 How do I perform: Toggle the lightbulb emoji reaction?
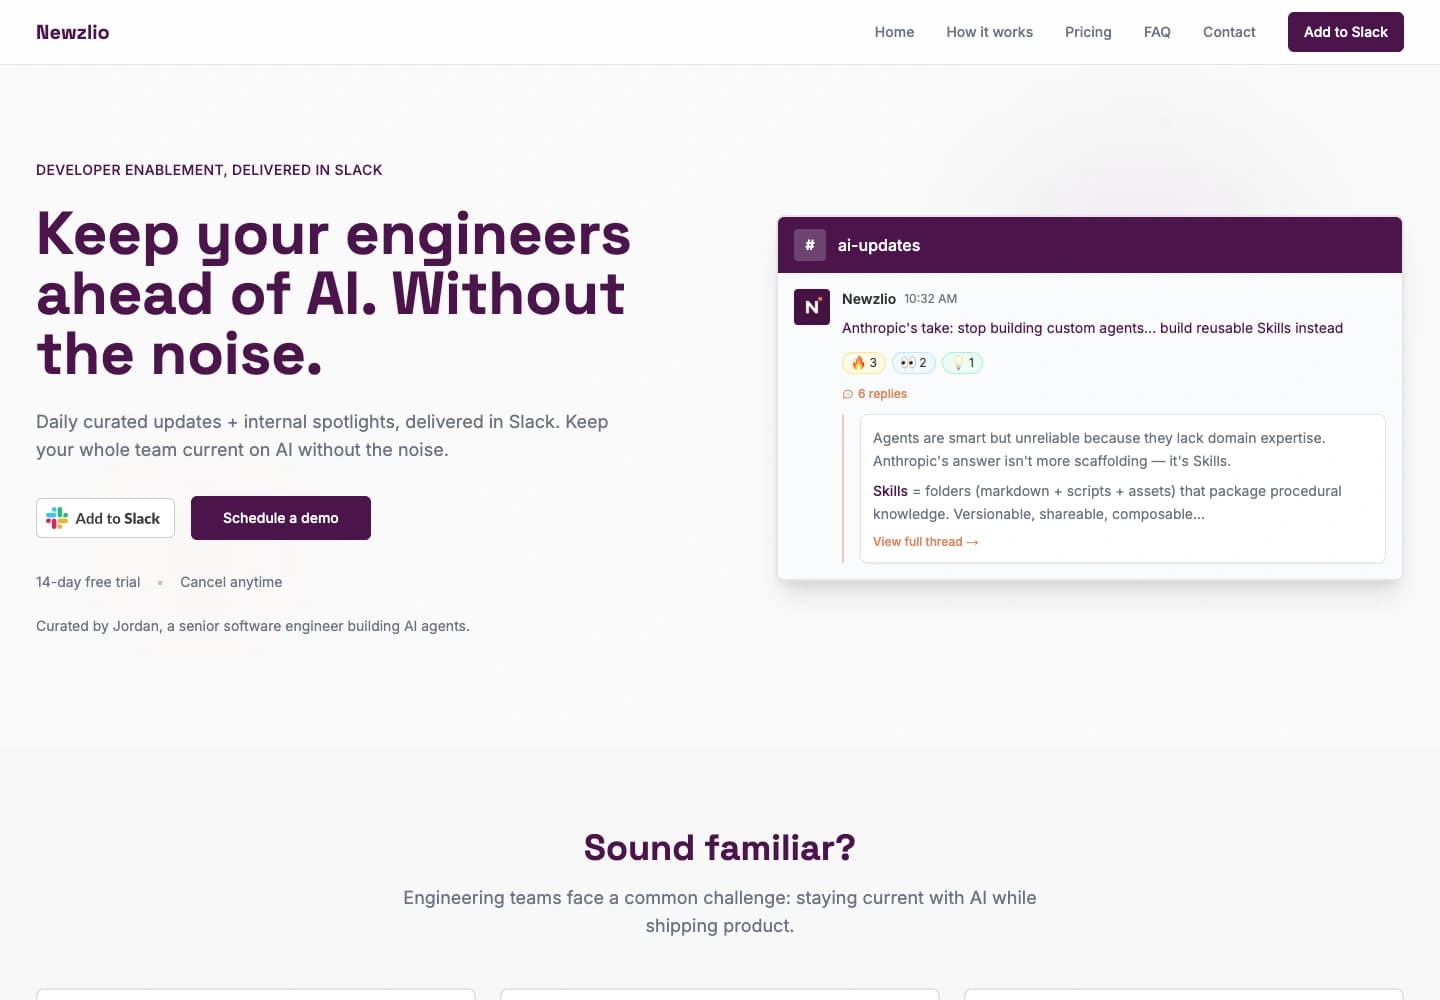[963, 363]
